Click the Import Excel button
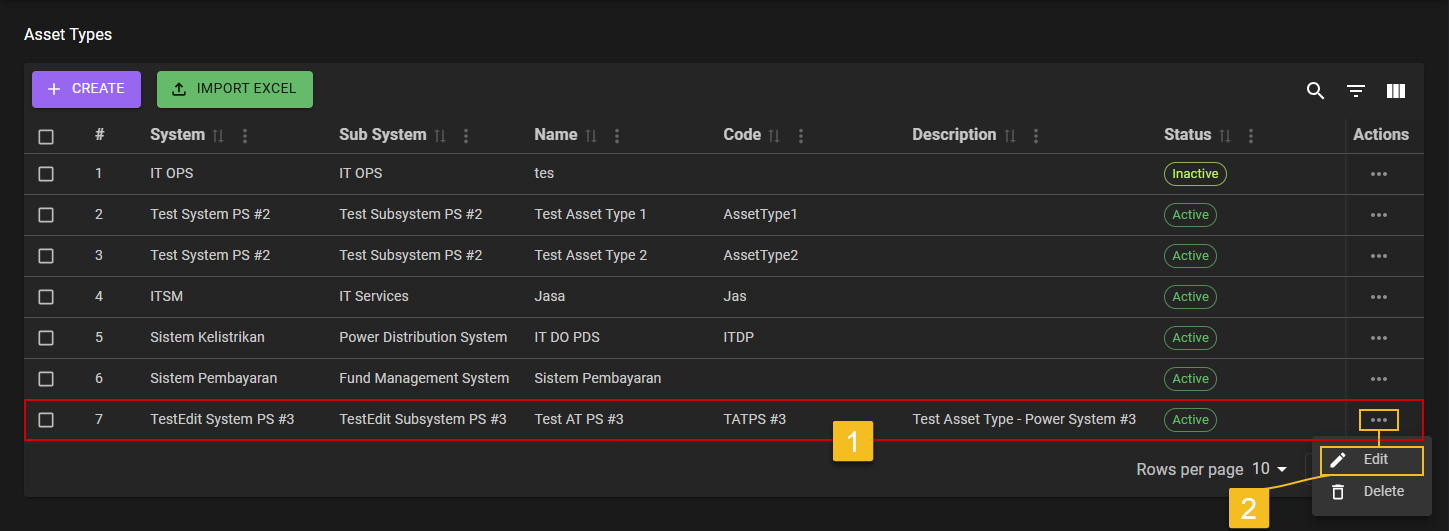 (234, 89)
